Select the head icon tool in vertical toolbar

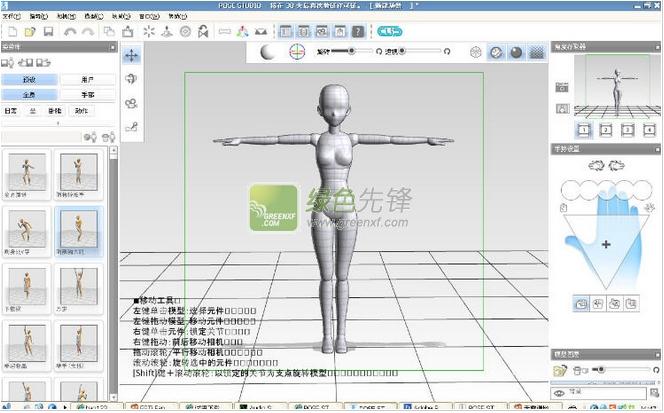131,79
